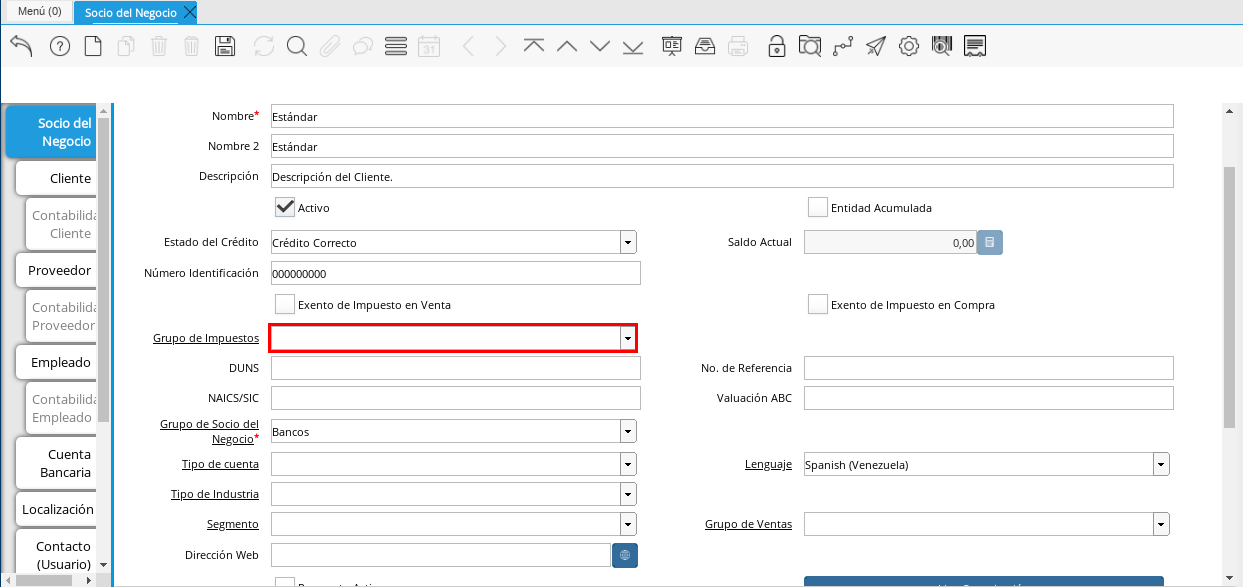Click the globe button beside Dirección Web
Viewport: 1243px width, 587px height.
pyautogui.click(x=625, y=555)
